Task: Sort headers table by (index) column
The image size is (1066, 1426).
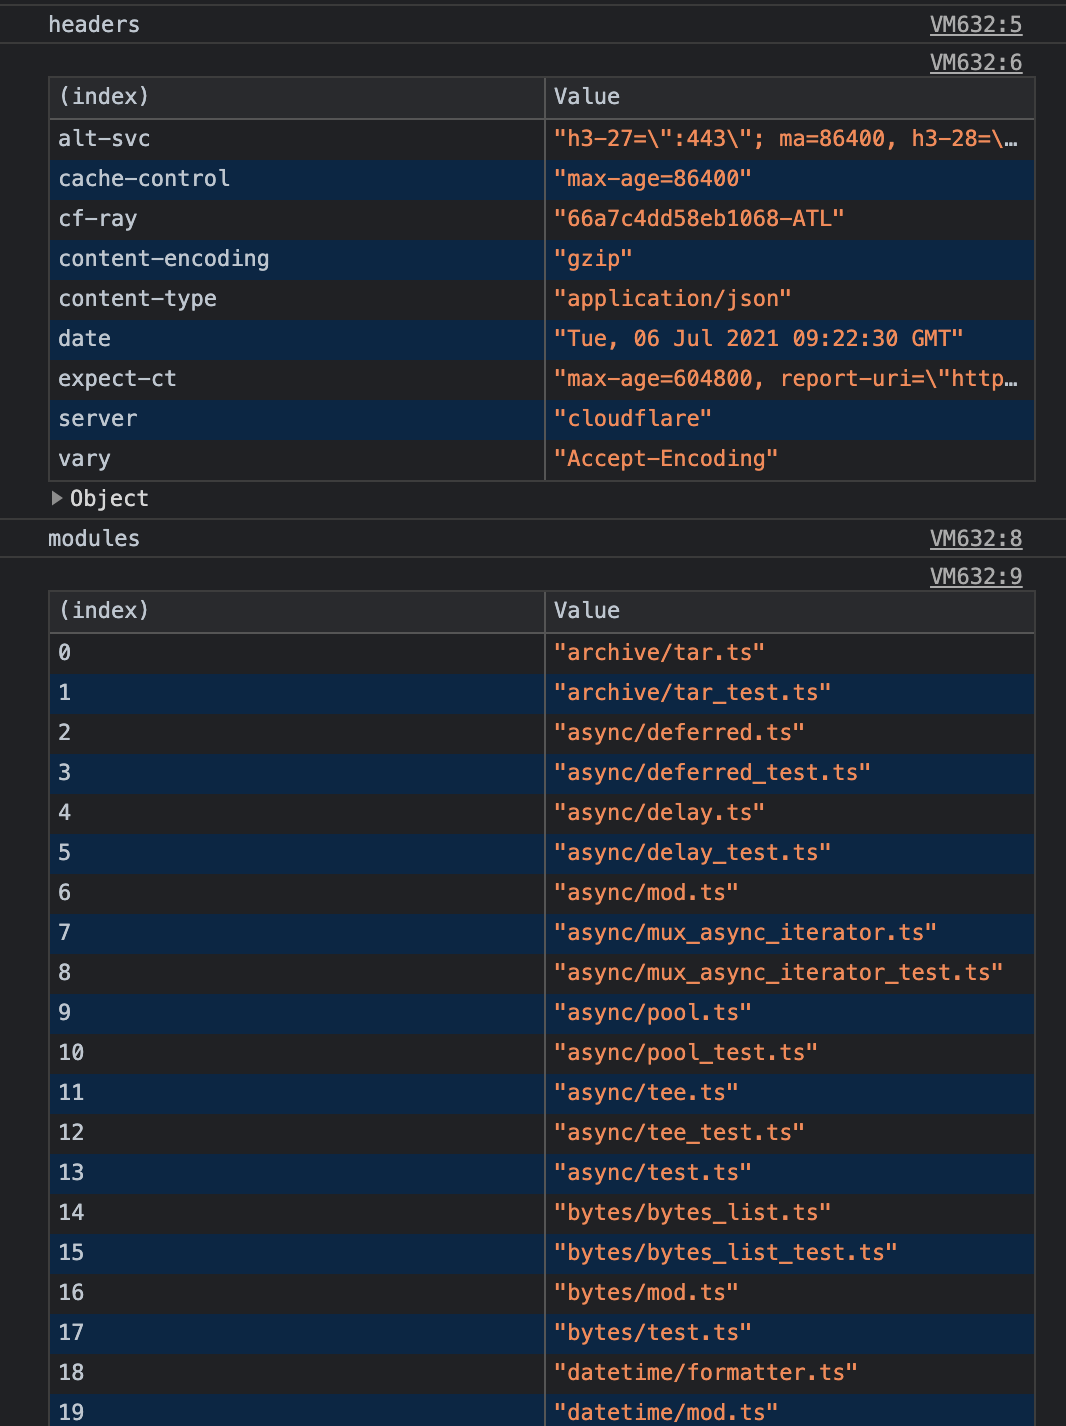Action: (x=104, y=97)
